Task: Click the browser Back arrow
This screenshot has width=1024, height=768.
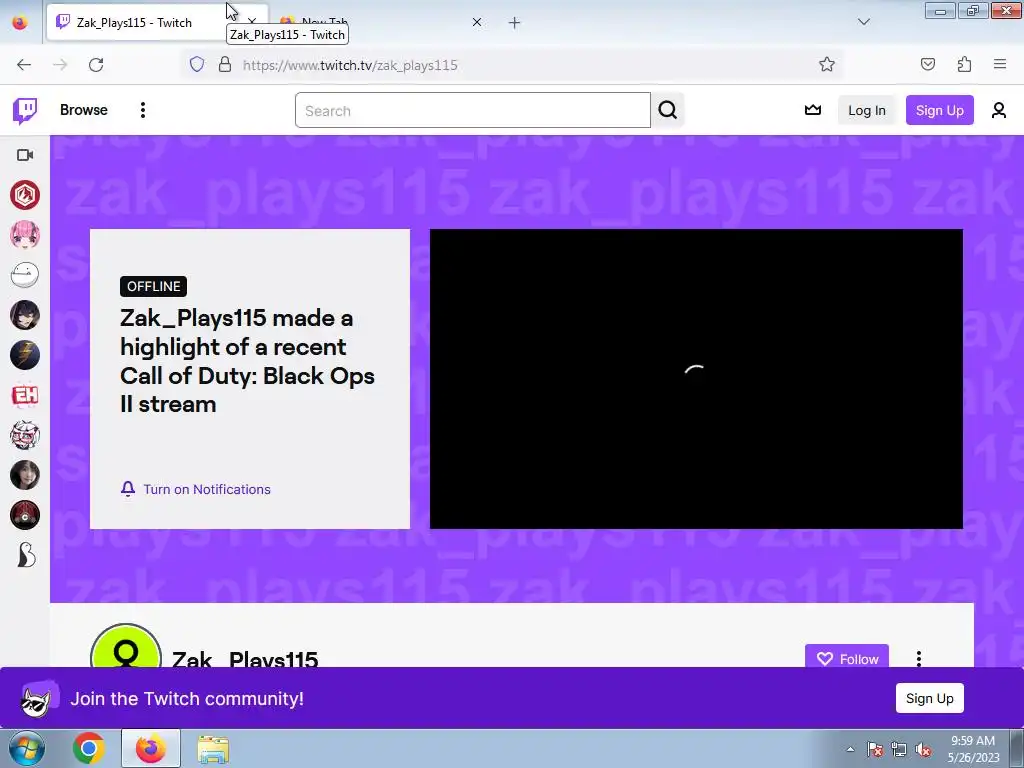Action: 24,65
